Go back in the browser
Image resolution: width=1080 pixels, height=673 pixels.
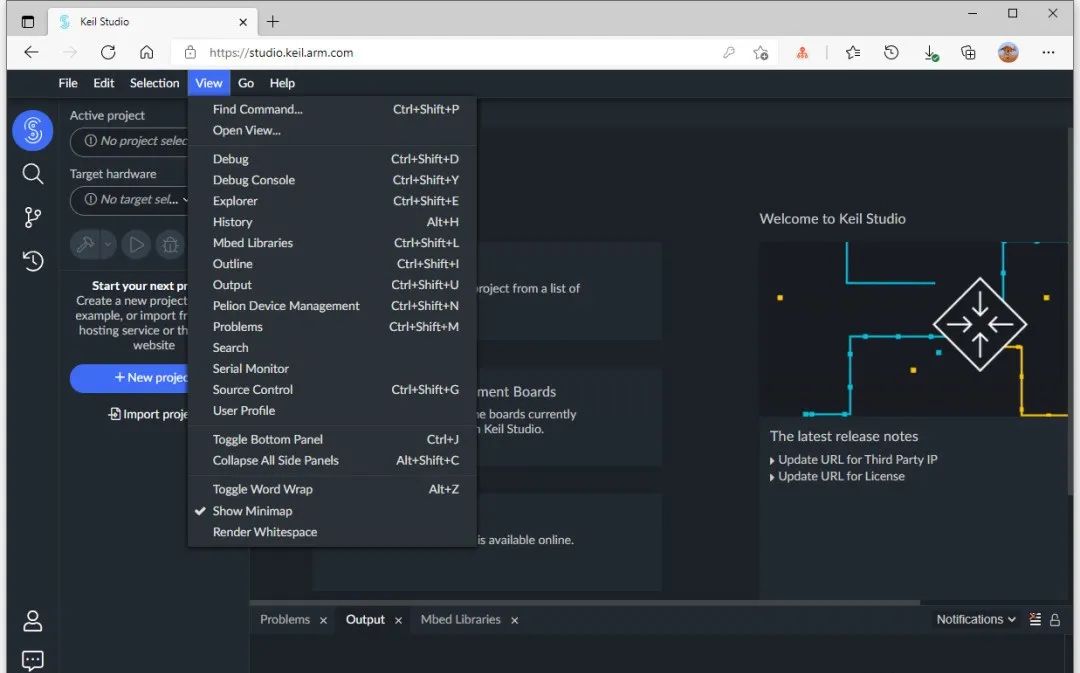(x=31, y=52)
